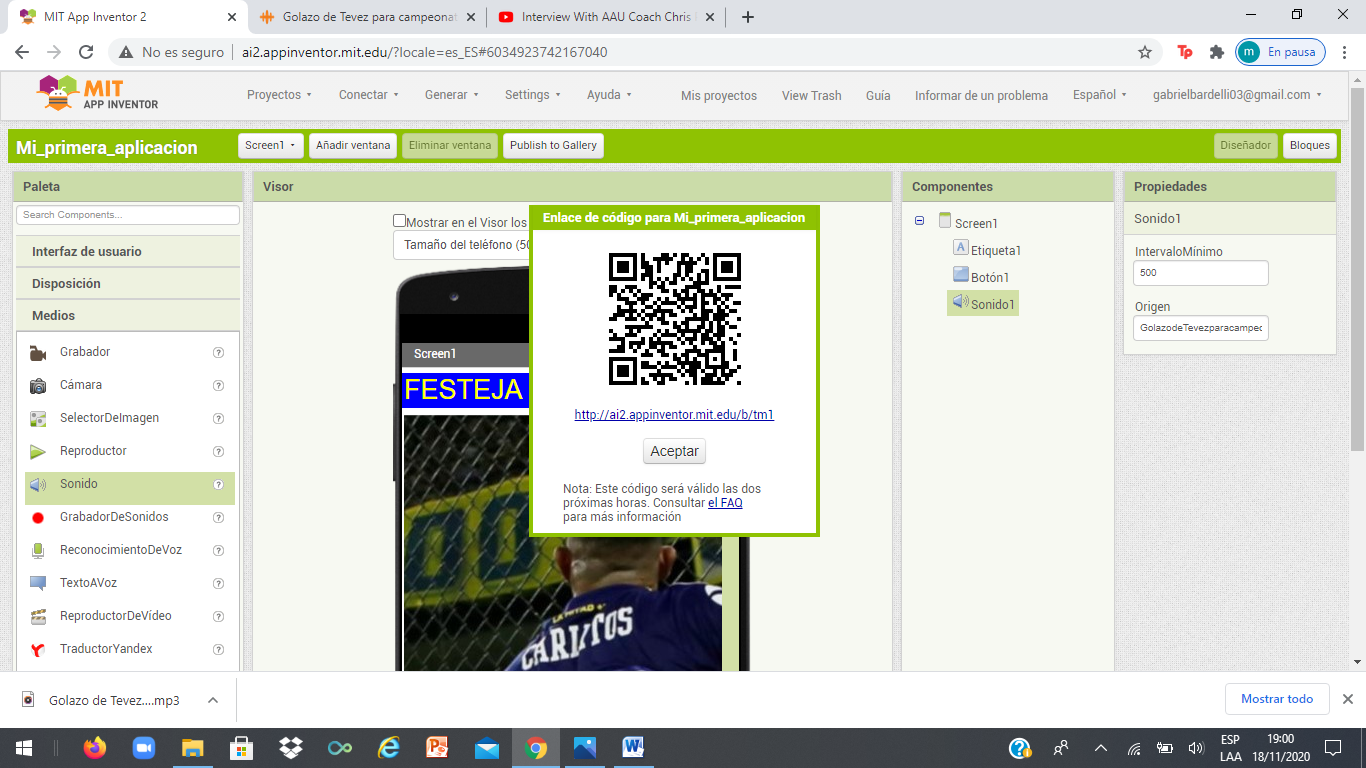This screenshot has width=1366, height=768.
Task: Click the Cámara component icon
Action: [x=38, y=385]
